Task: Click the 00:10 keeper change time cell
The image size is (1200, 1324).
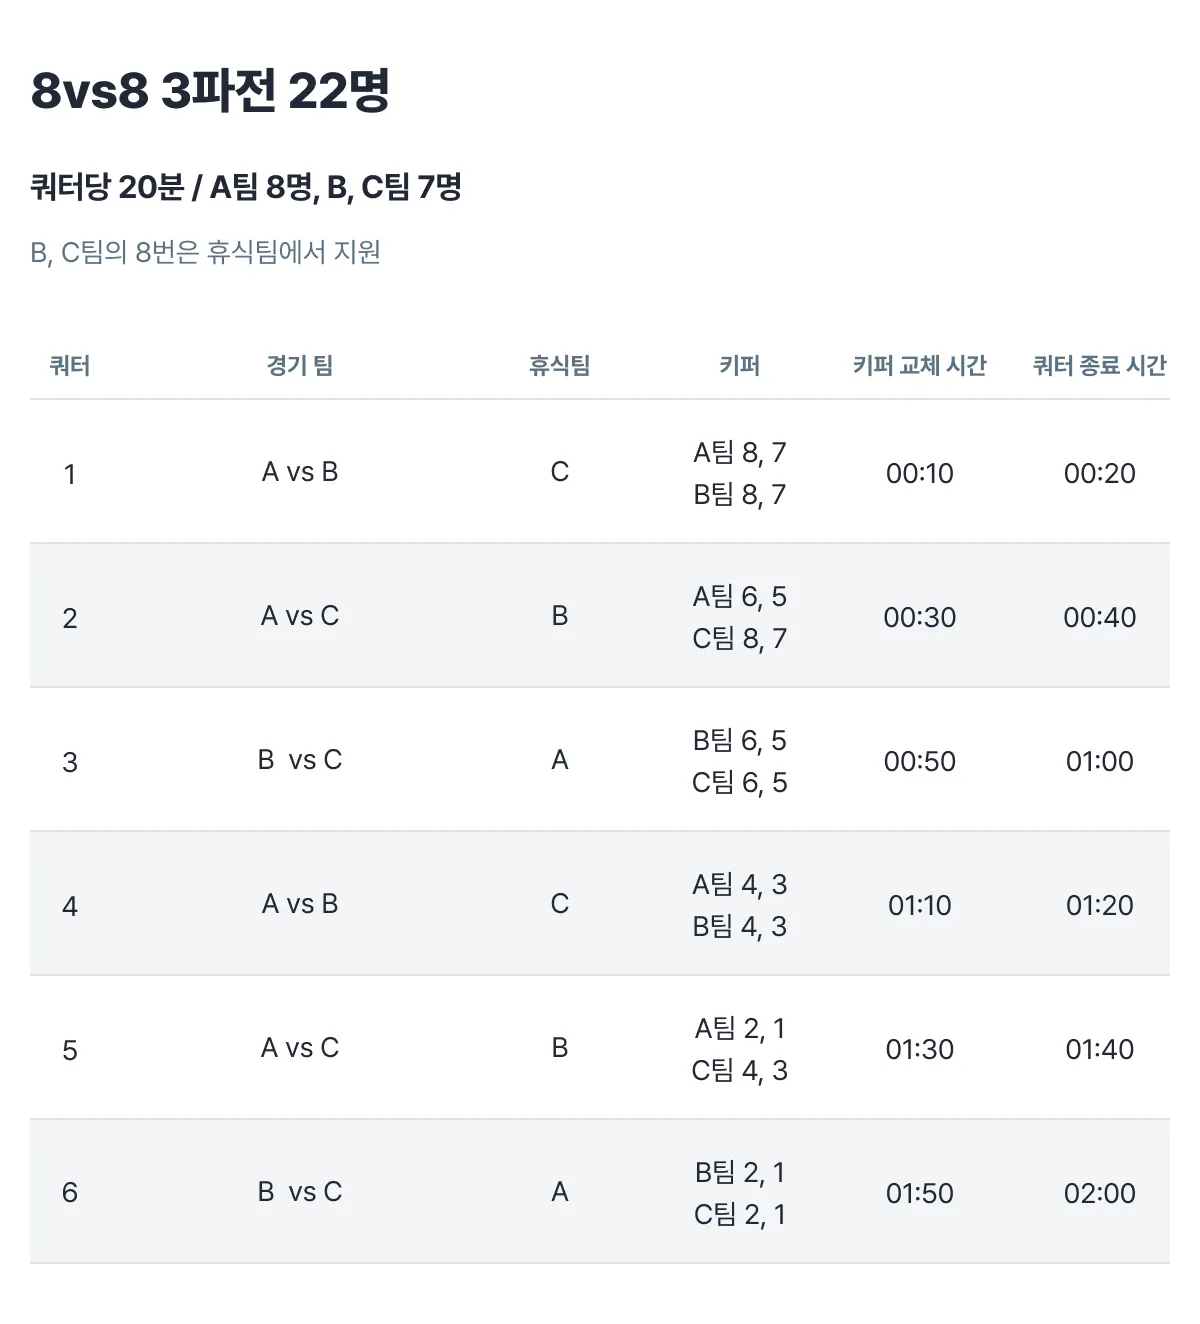Action: [x=919, y=473]
